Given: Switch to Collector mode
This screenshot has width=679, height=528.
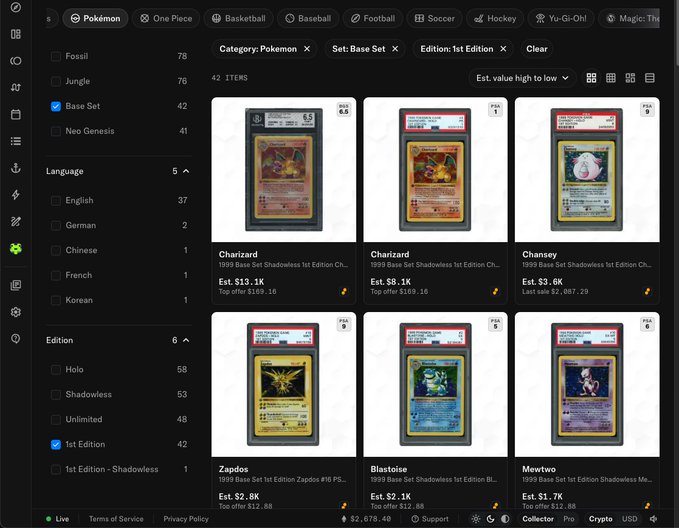Looking at the screenshot, I should point(538,519).
